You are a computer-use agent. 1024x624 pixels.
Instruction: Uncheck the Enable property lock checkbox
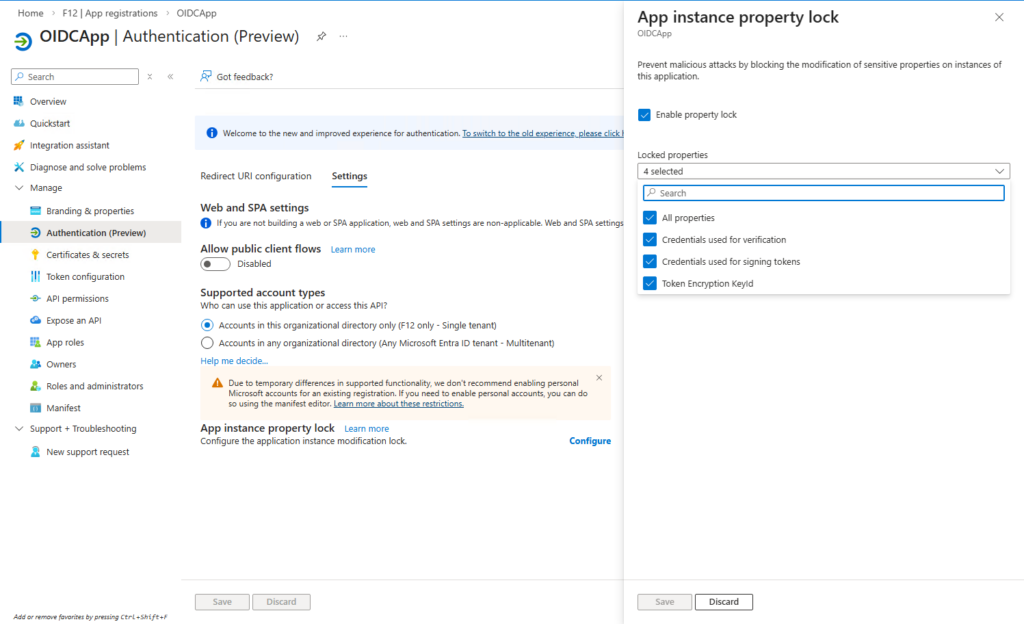pos(645,115)
